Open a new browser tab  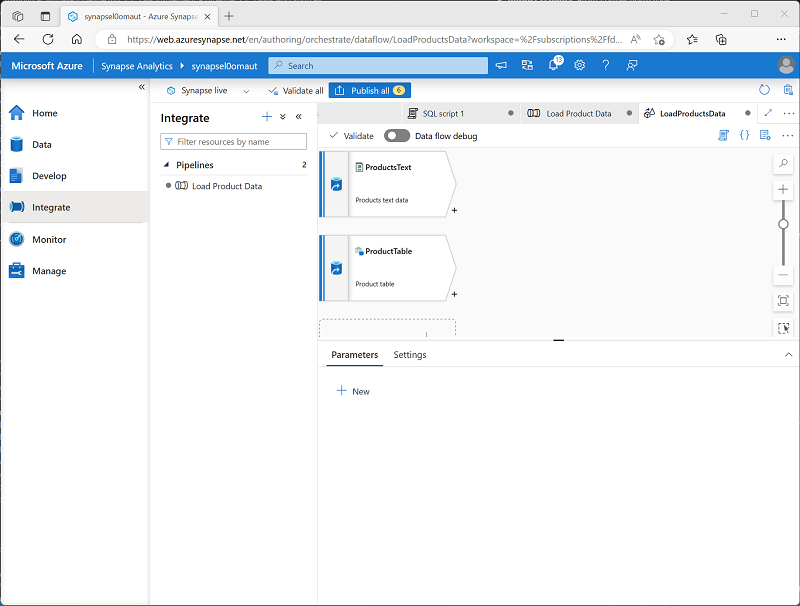(229, 16)
